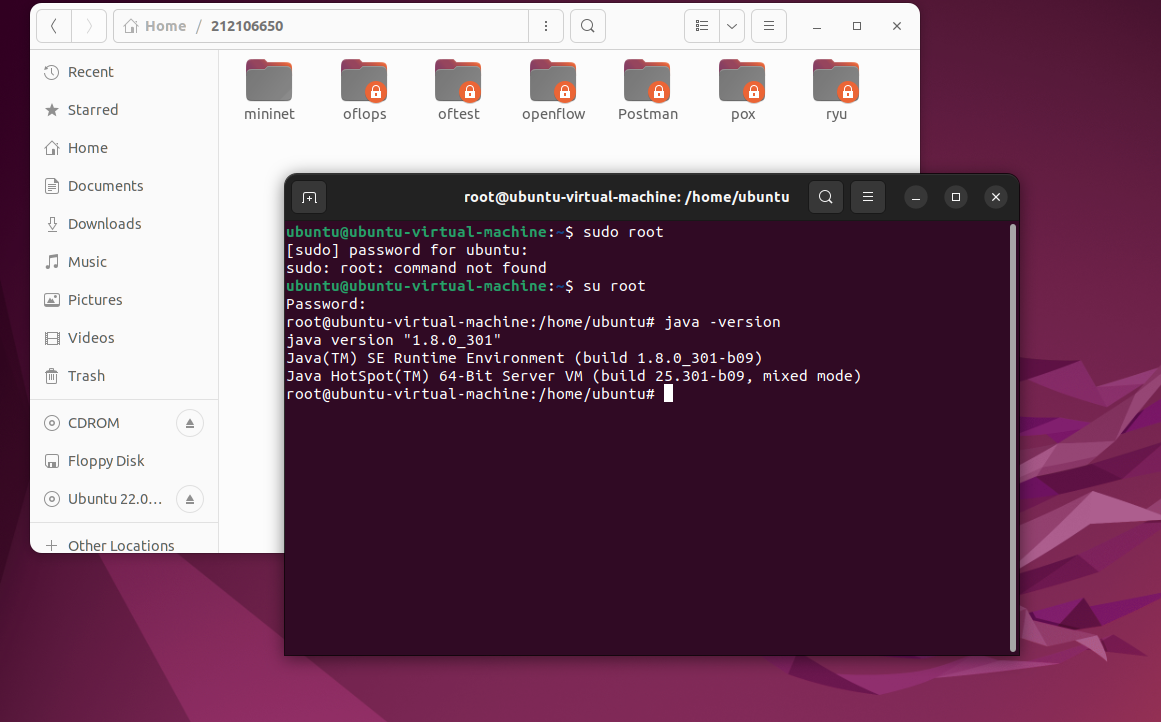The image size is (1161, 722).
Task: Click the 'su root' command line
Action: pos(466,286)
